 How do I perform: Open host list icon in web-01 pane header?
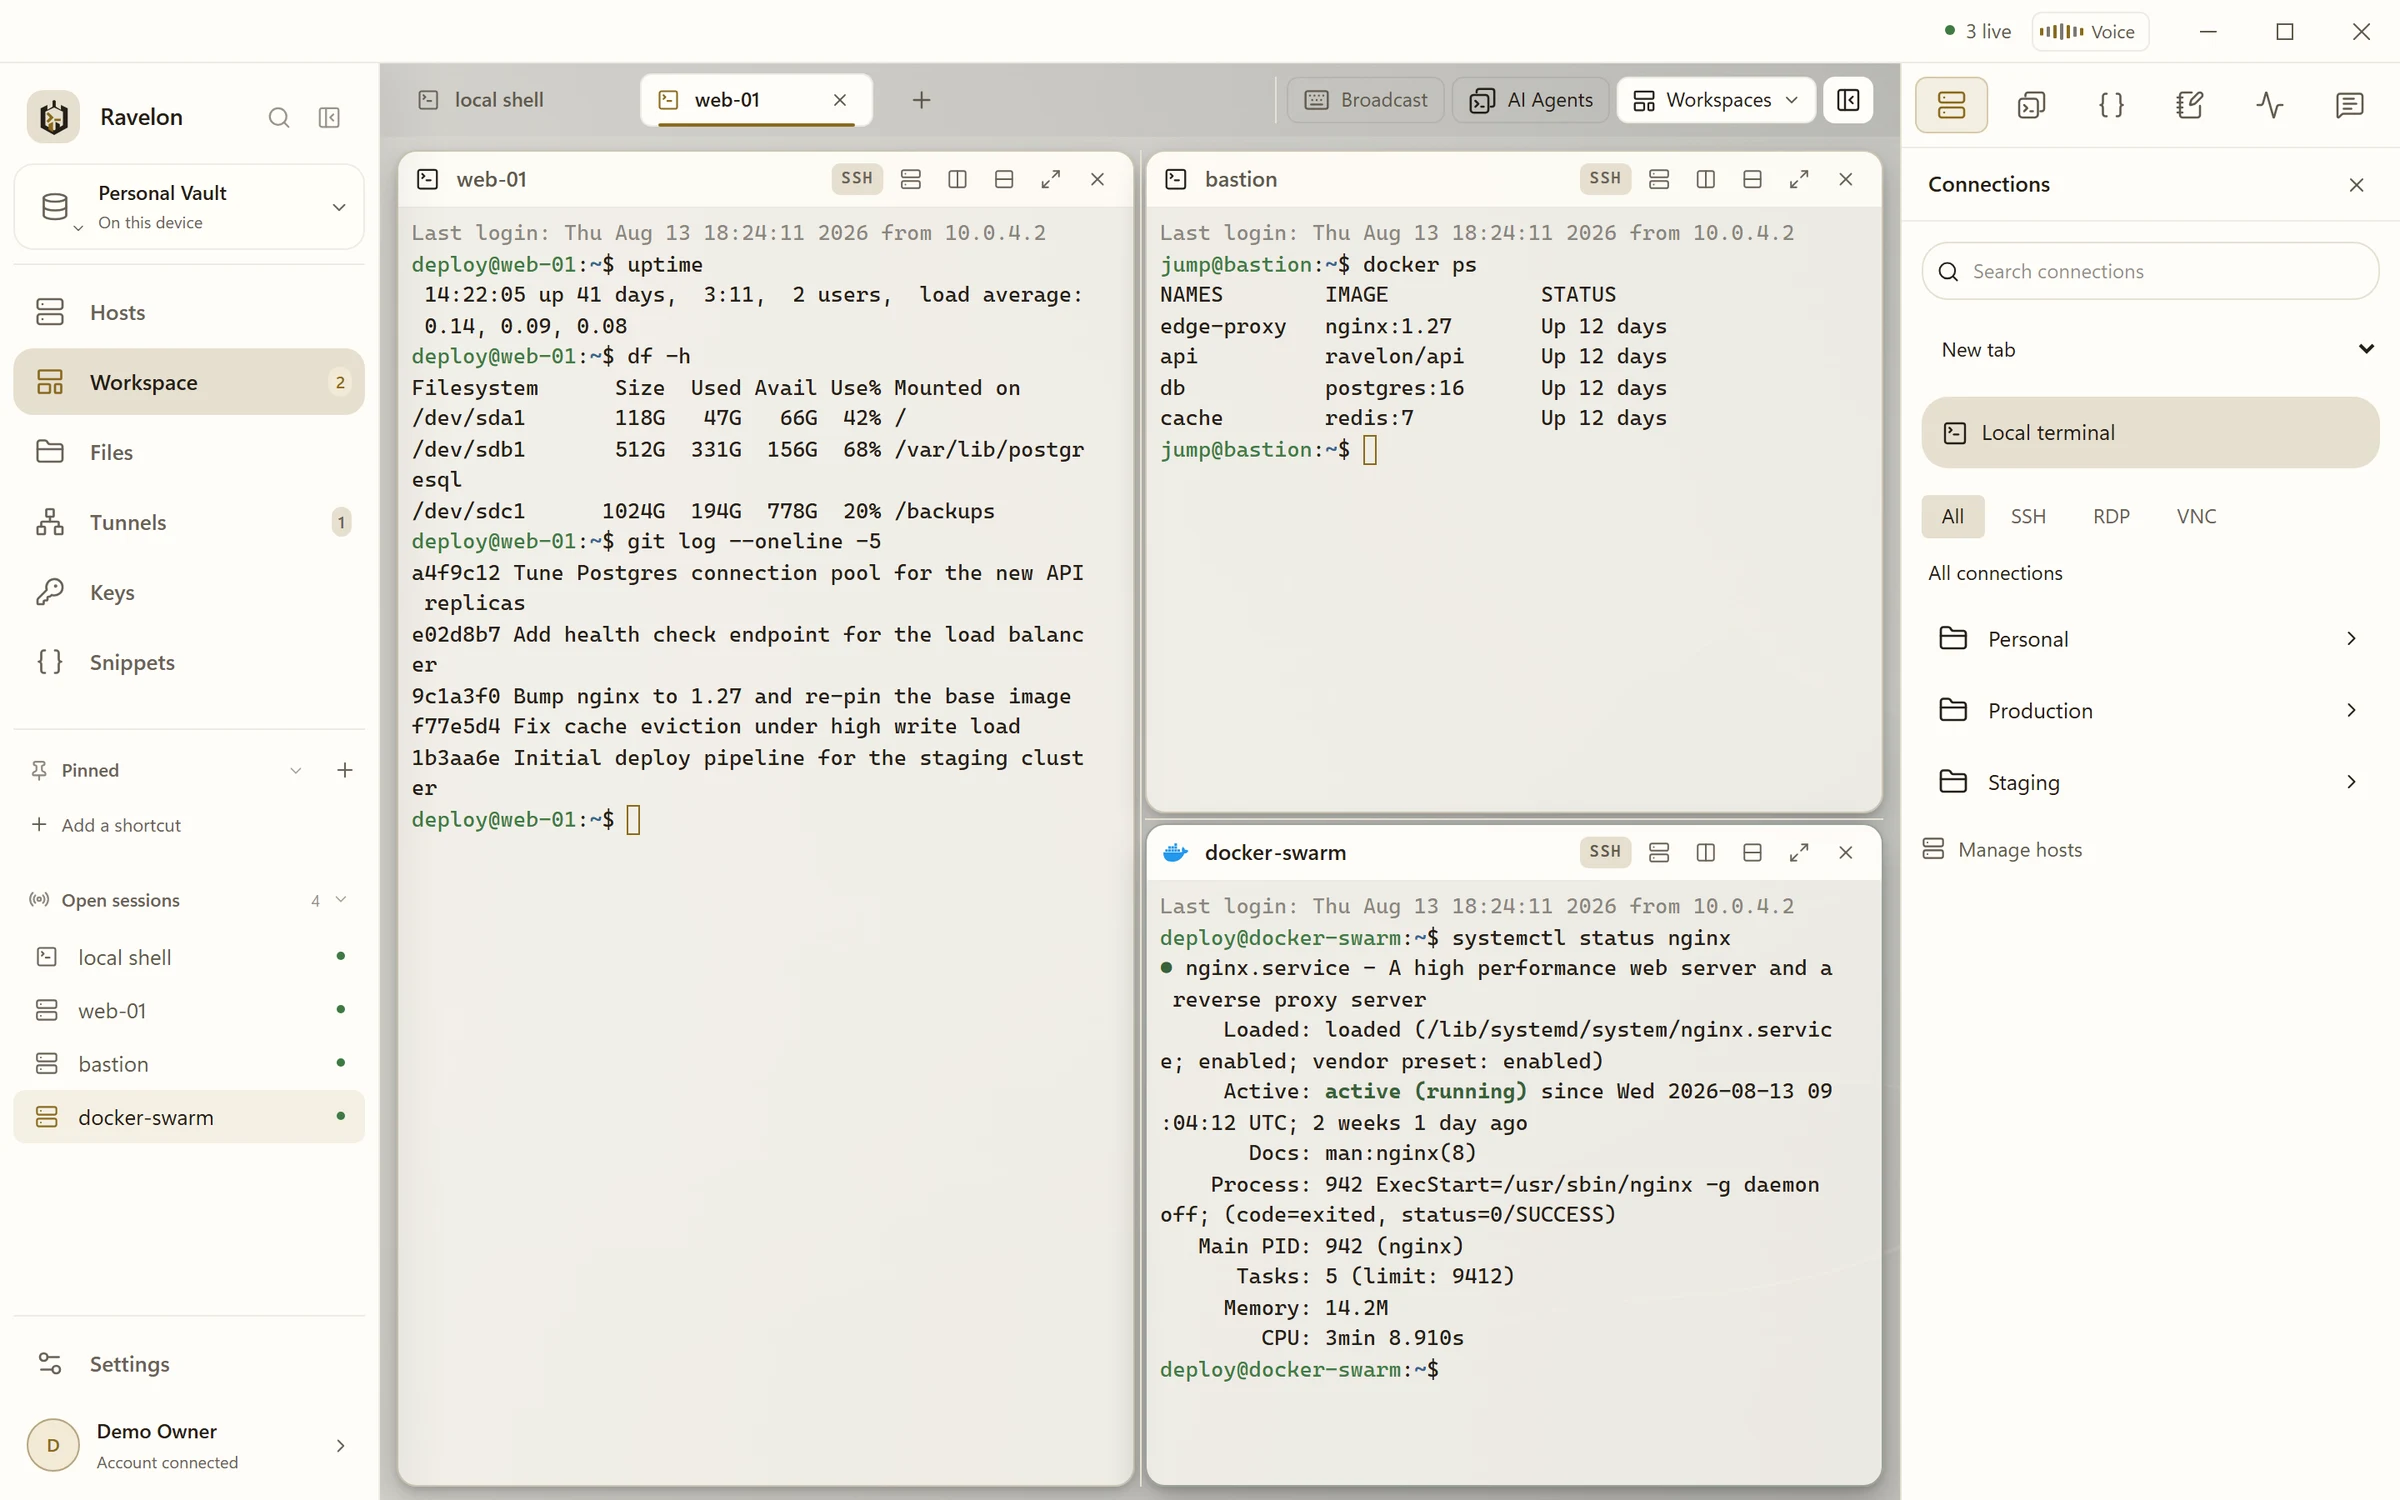click(910, 179)
